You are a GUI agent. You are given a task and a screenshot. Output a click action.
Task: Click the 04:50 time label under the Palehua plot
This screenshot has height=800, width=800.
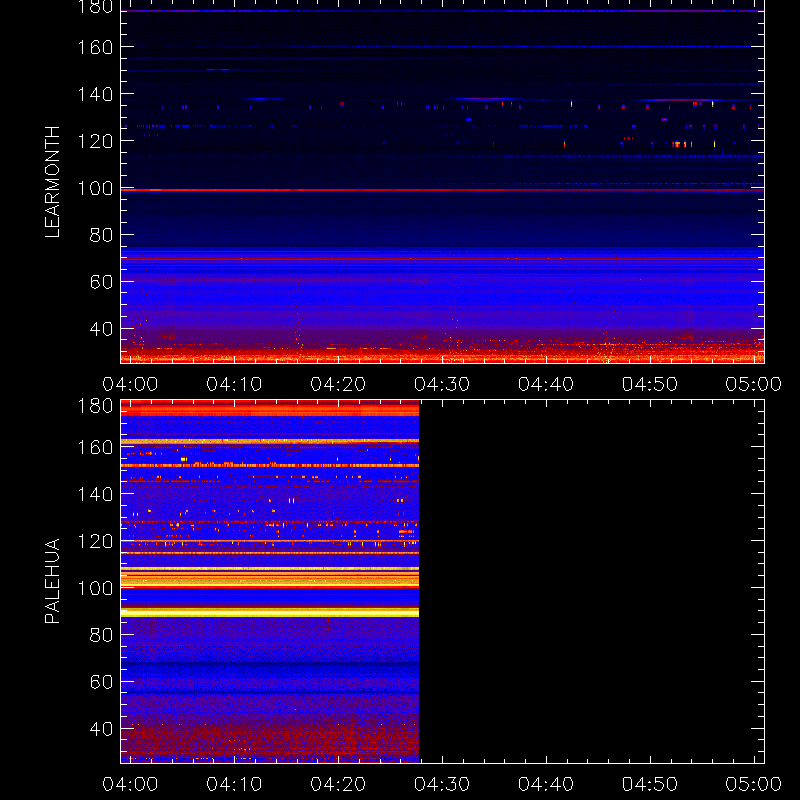[x=649, y=784]
